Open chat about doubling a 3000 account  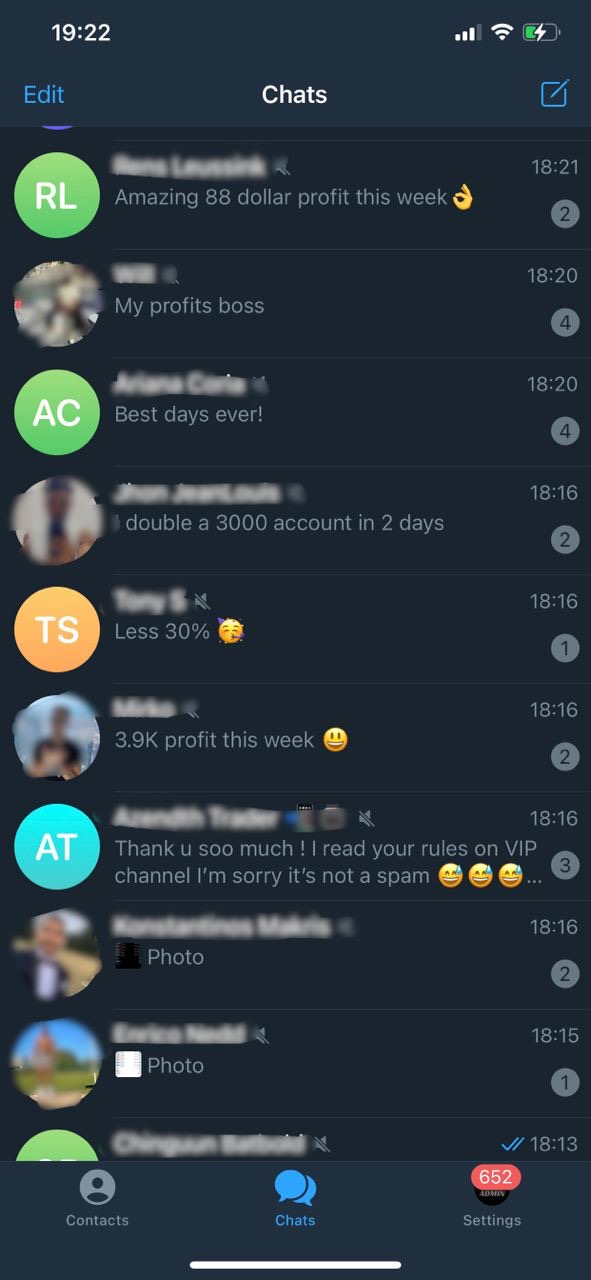[295, 521]
